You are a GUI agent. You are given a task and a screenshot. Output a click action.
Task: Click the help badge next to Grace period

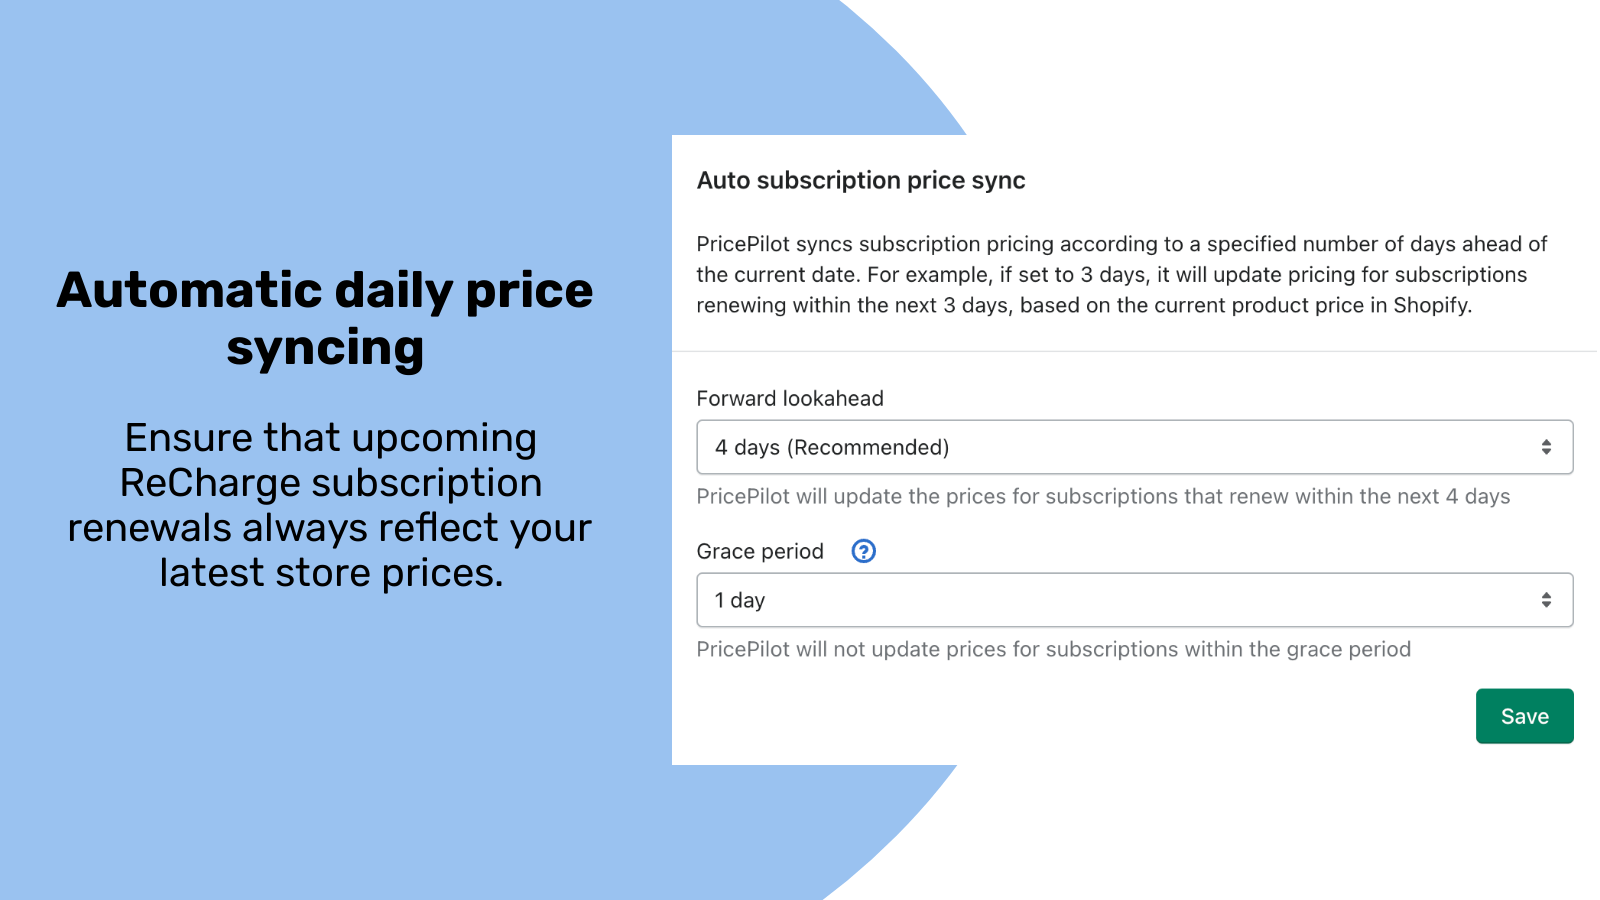(862, 550)
